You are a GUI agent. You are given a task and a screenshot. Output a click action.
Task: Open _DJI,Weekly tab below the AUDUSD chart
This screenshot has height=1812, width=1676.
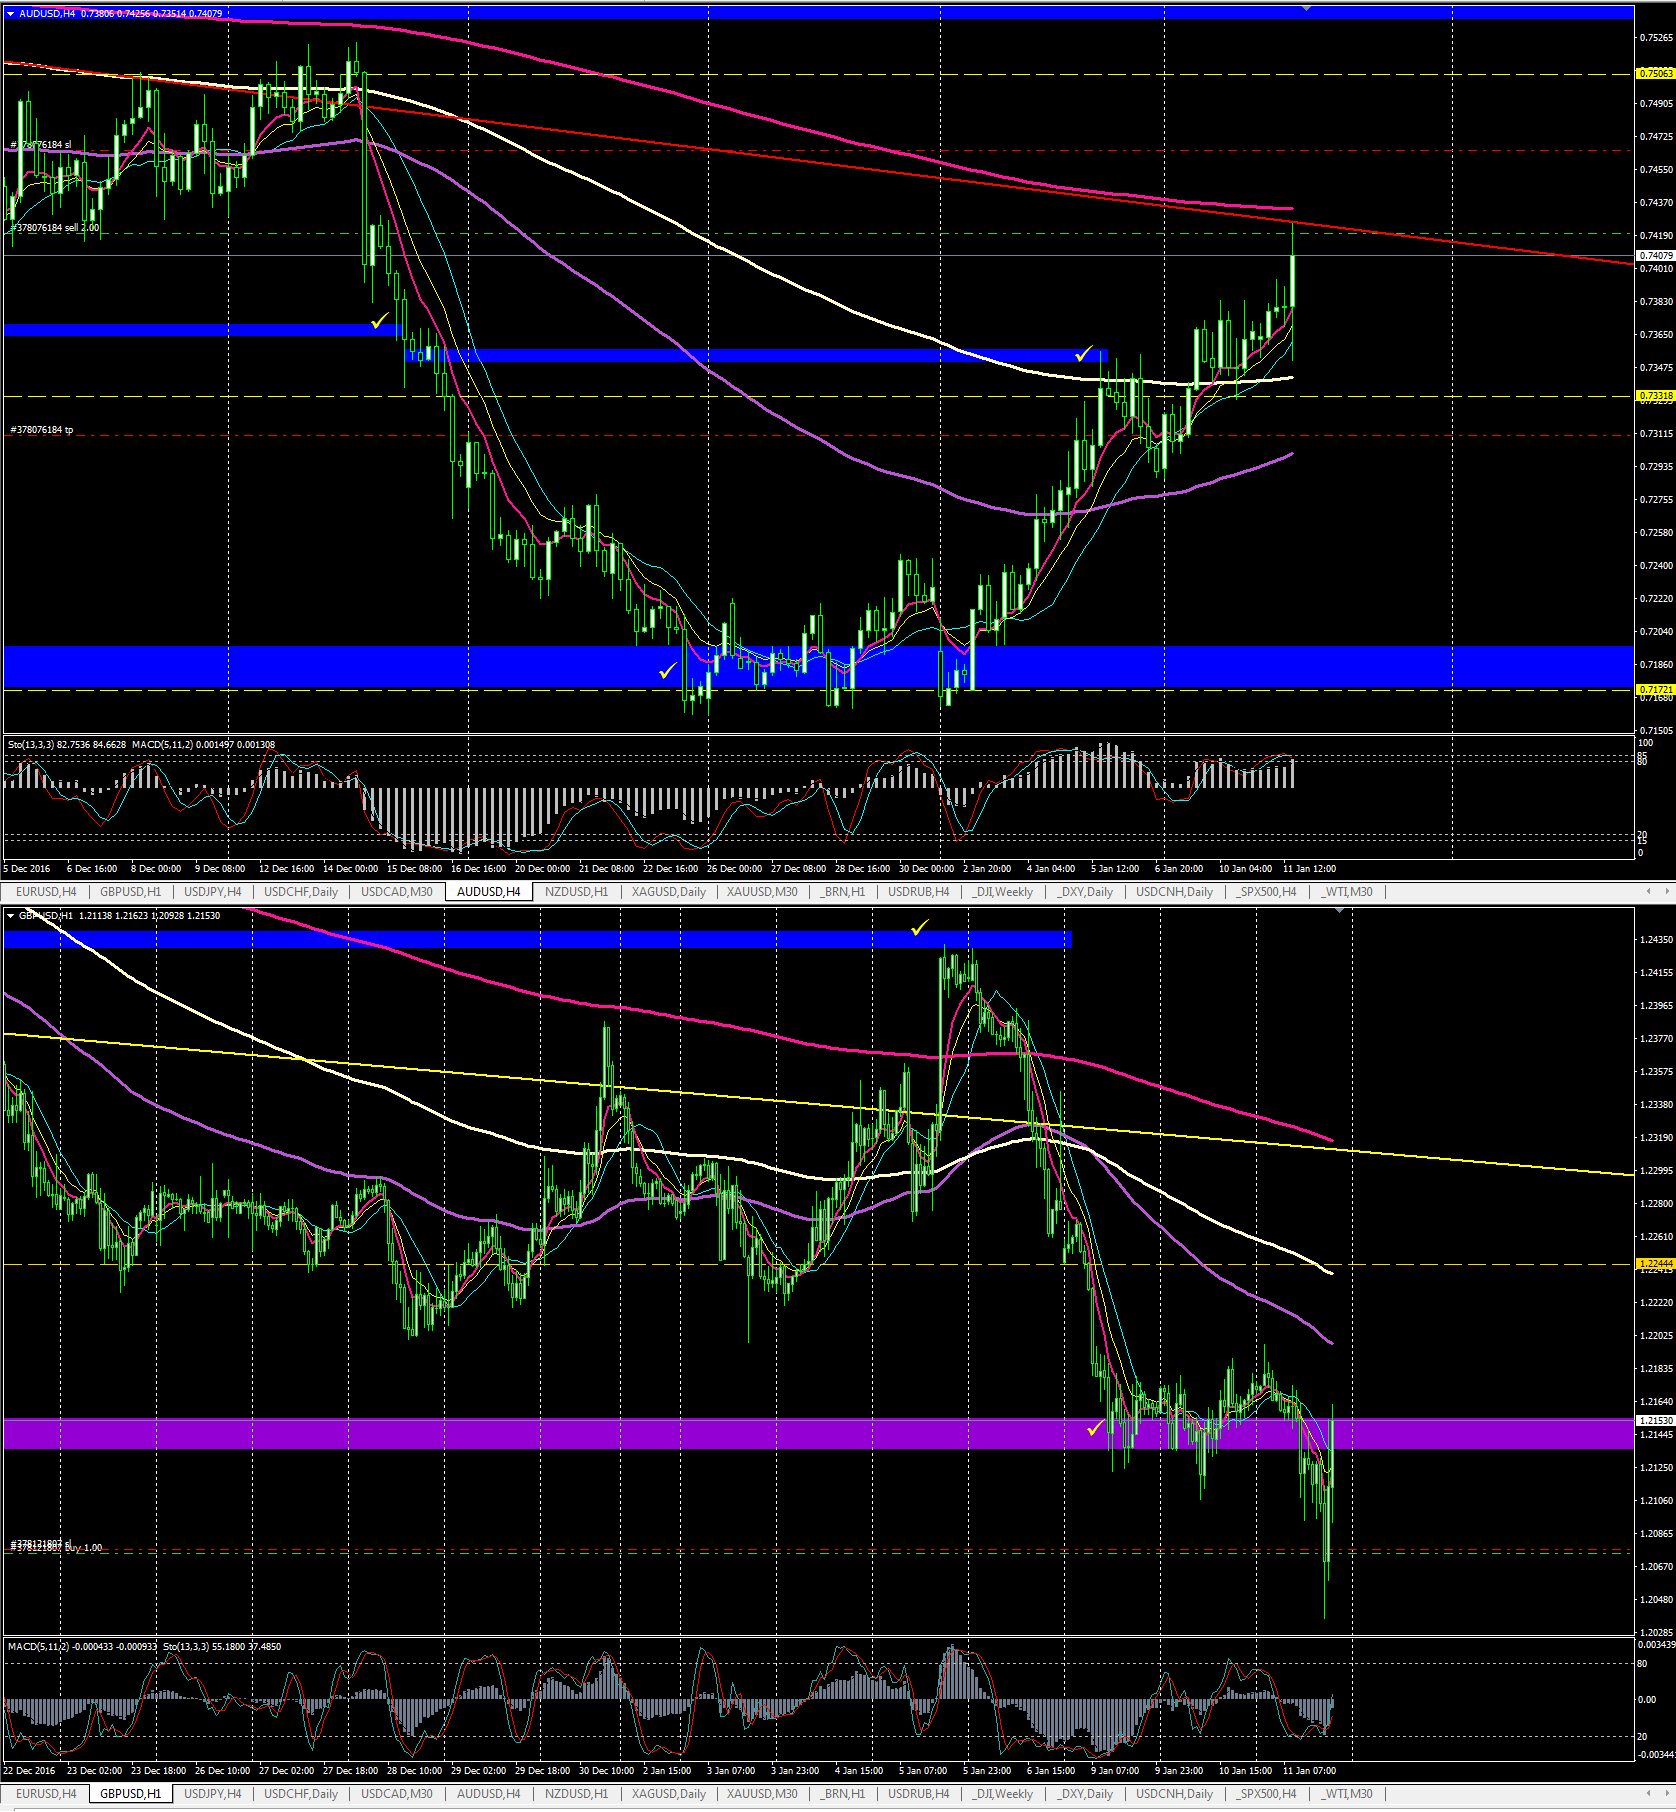(x=1003, y=892)
